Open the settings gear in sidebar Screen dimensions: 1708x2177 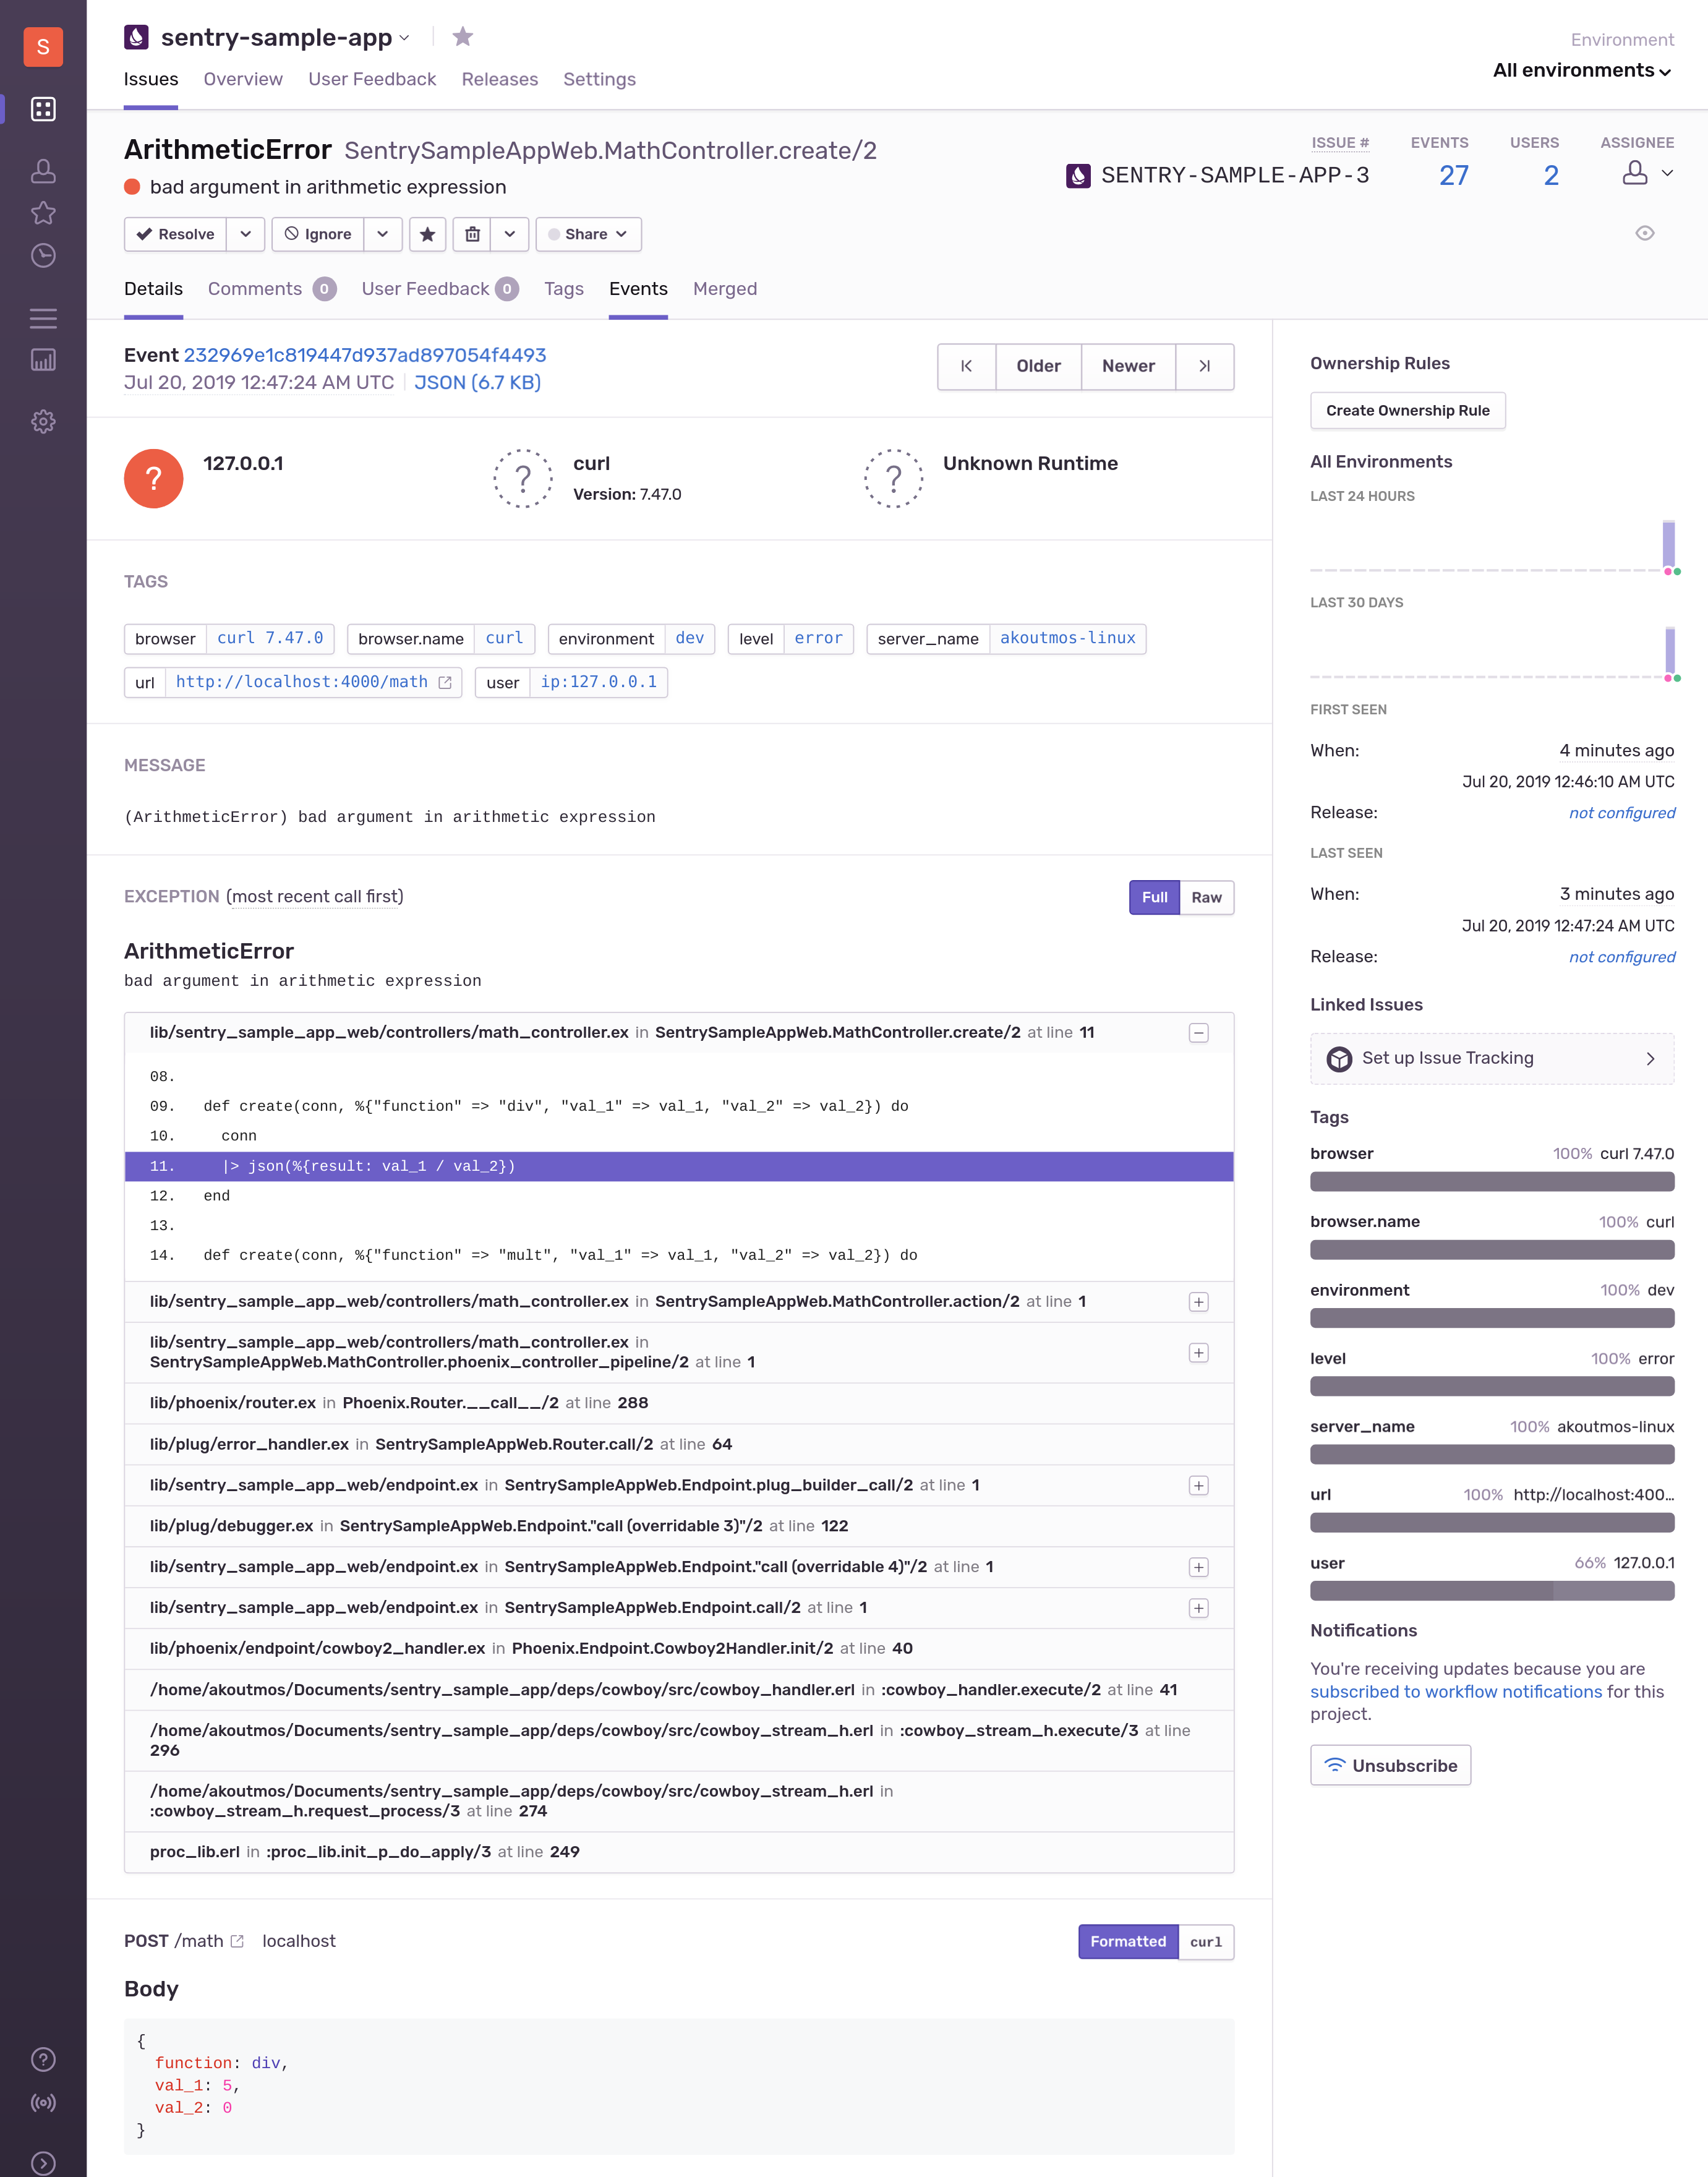click(43, 421)
